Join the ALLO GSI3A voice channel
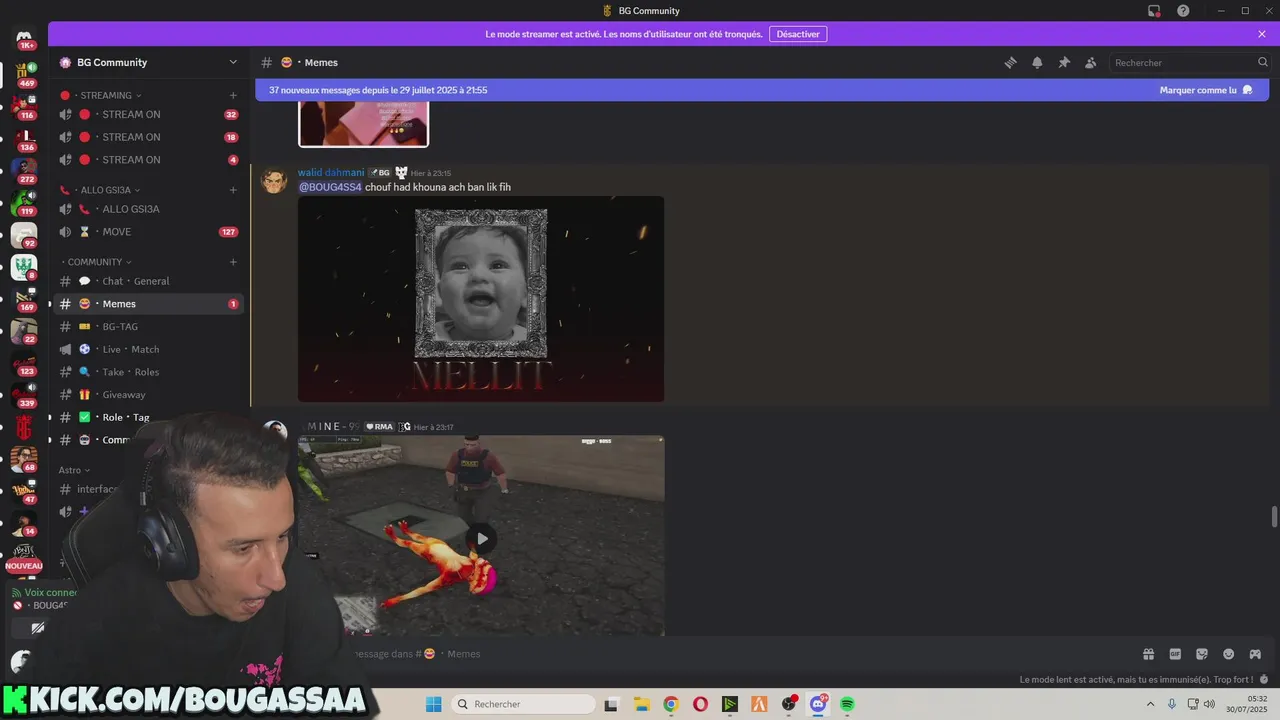Image resolution: width=1280 pixels, height=720 pixels. pos(148,209)
